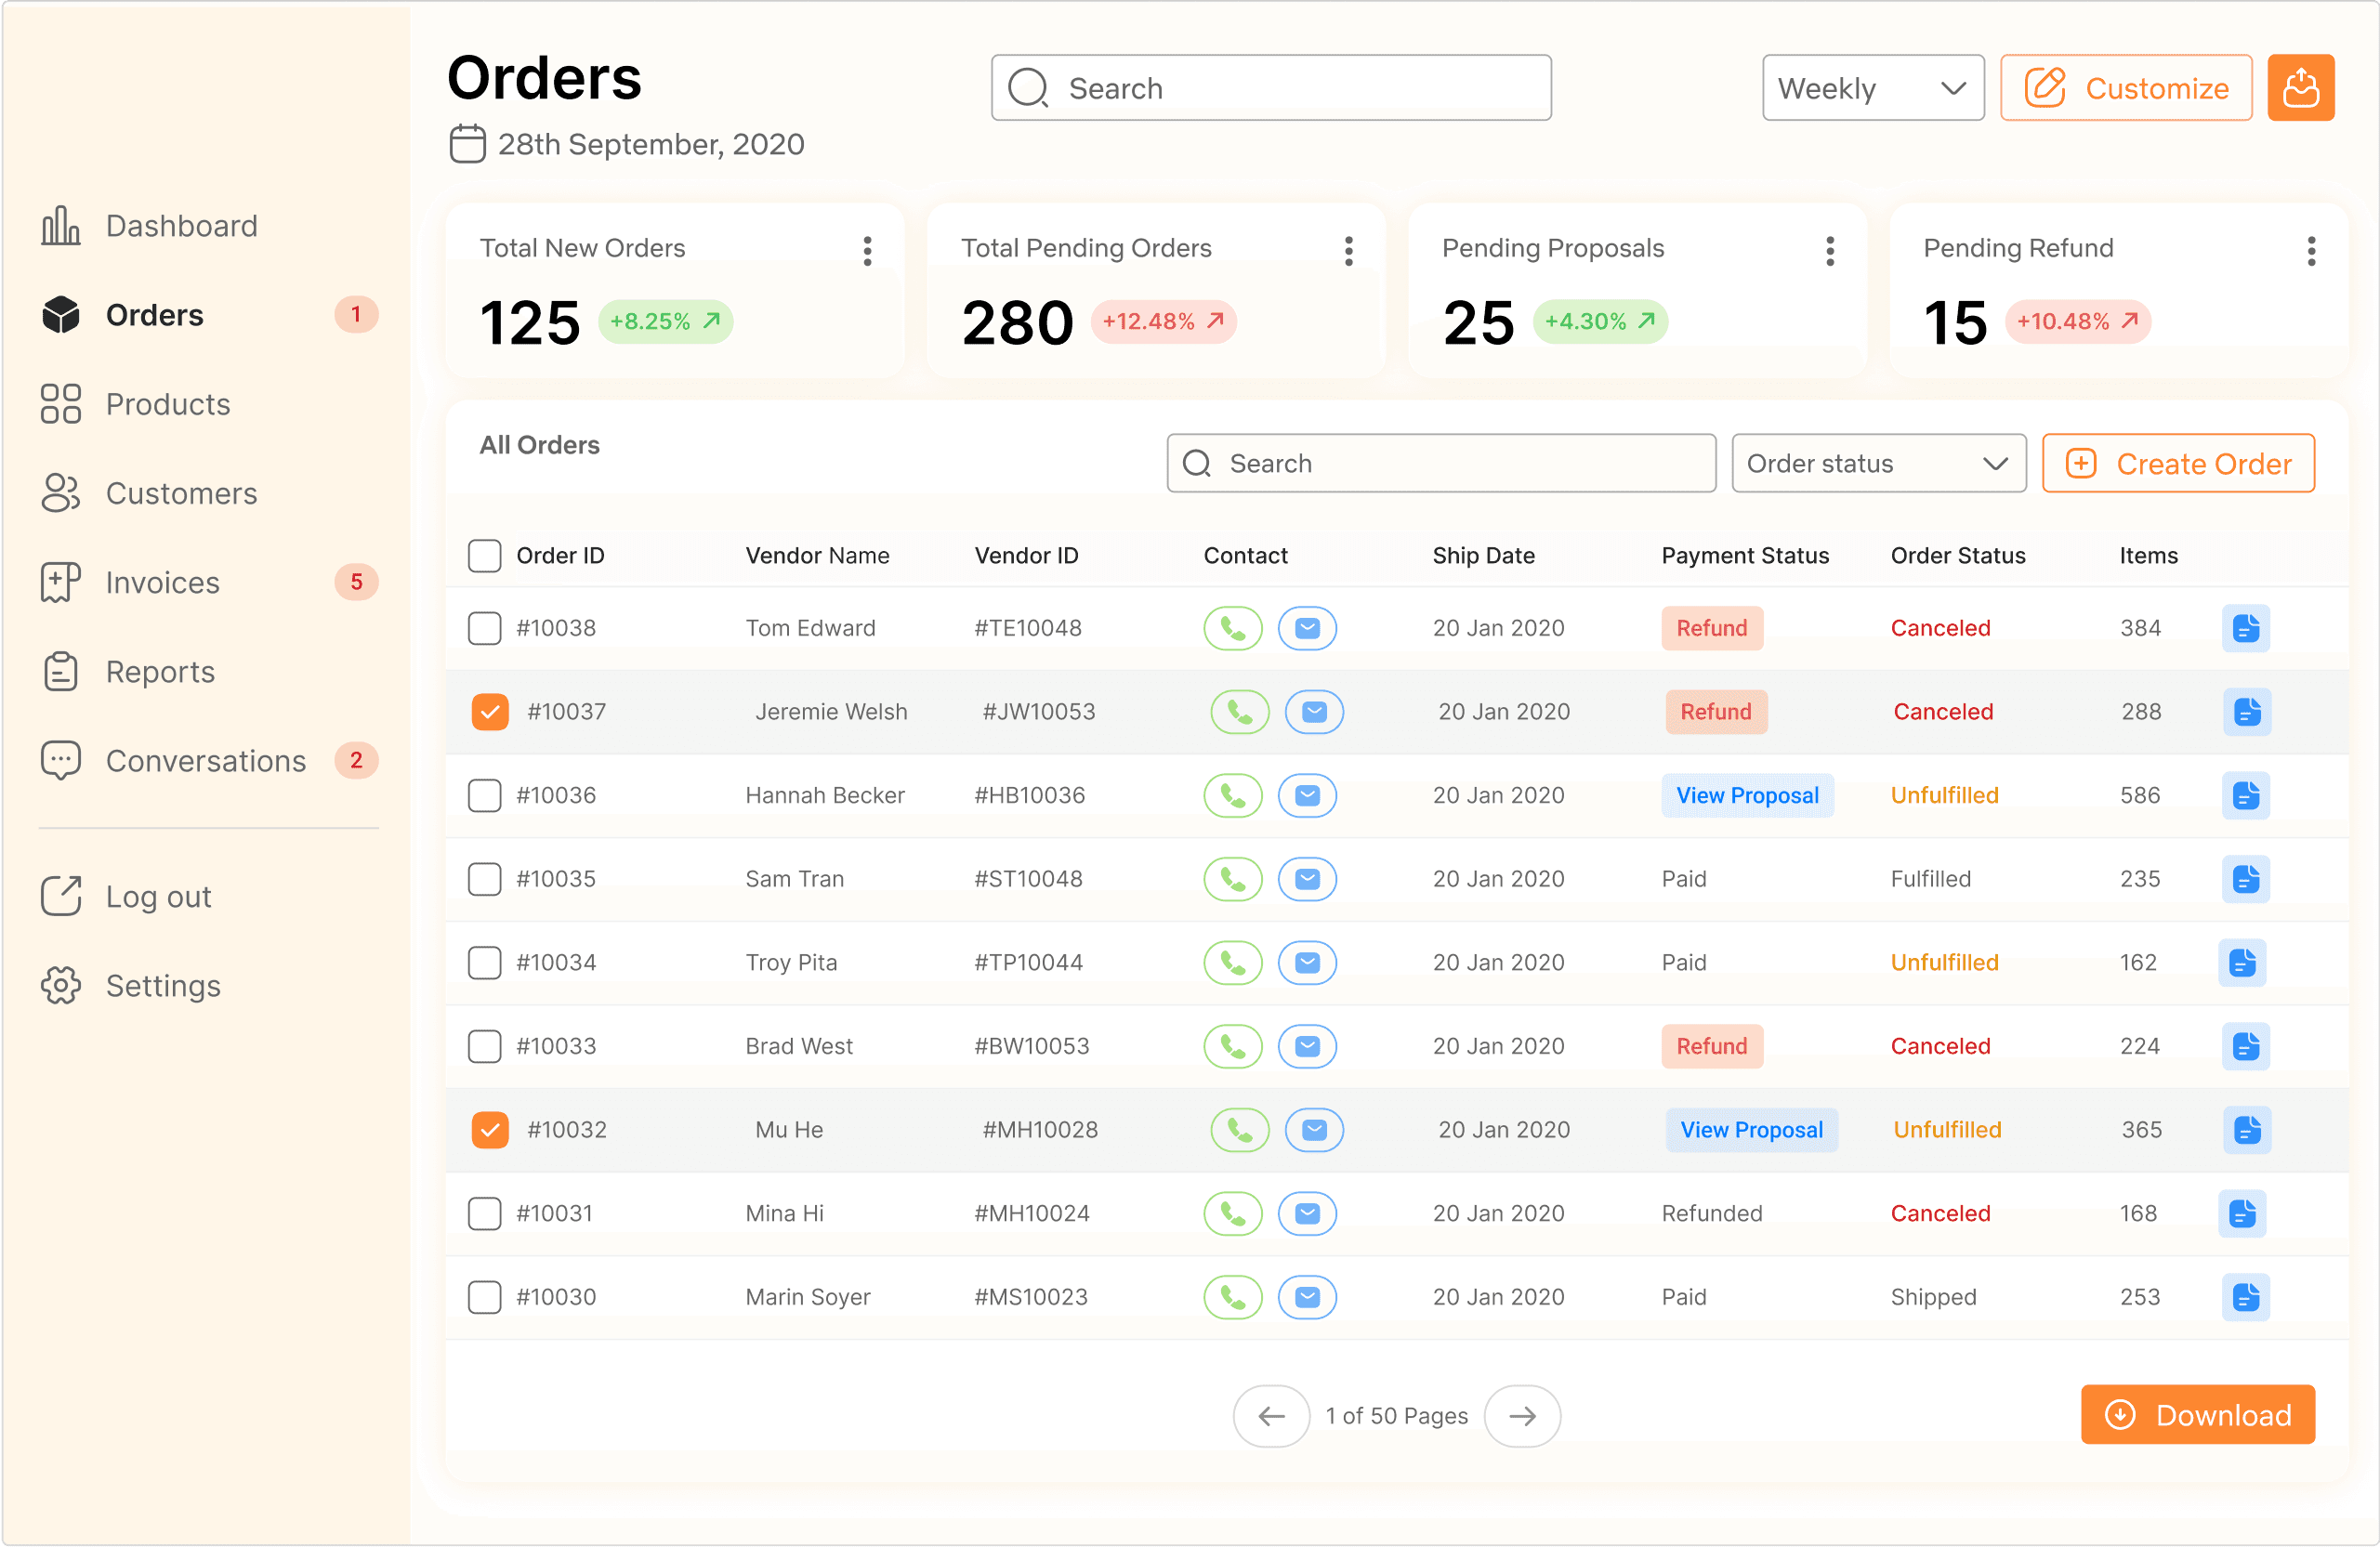Open Total New Orders three-dot menu
Viewport: 2380px width, 1547px height.
coord(867,251)
